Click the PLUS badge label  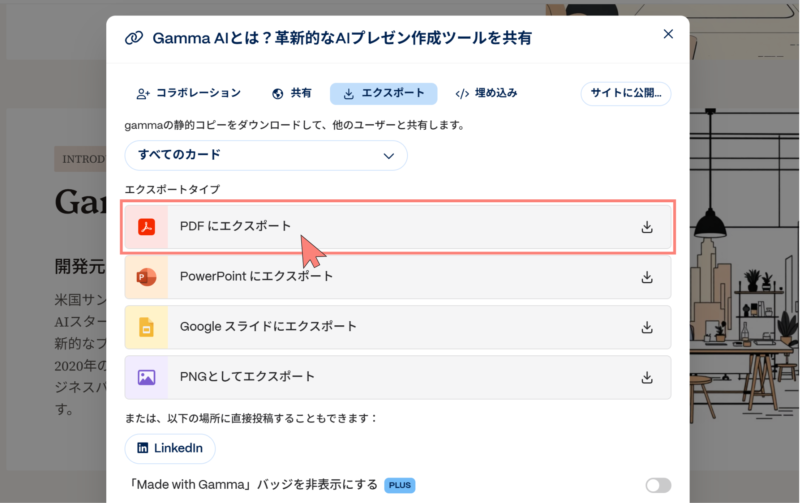399,485
